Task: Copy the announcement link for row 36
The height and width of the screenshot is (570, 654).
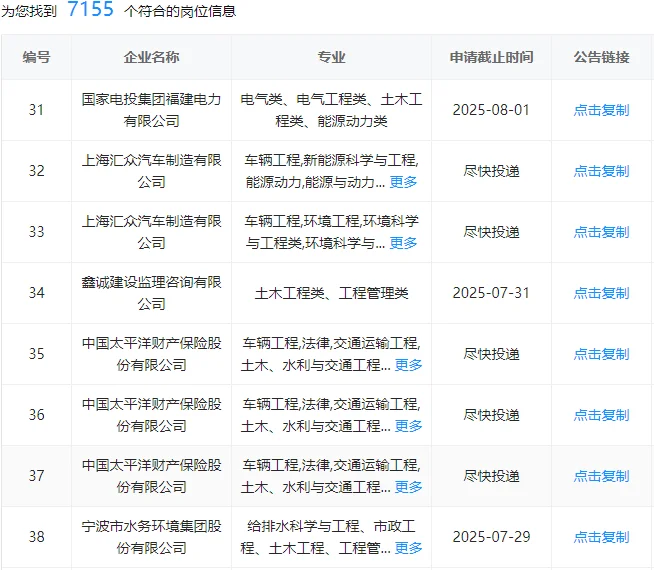Action: 601,415
